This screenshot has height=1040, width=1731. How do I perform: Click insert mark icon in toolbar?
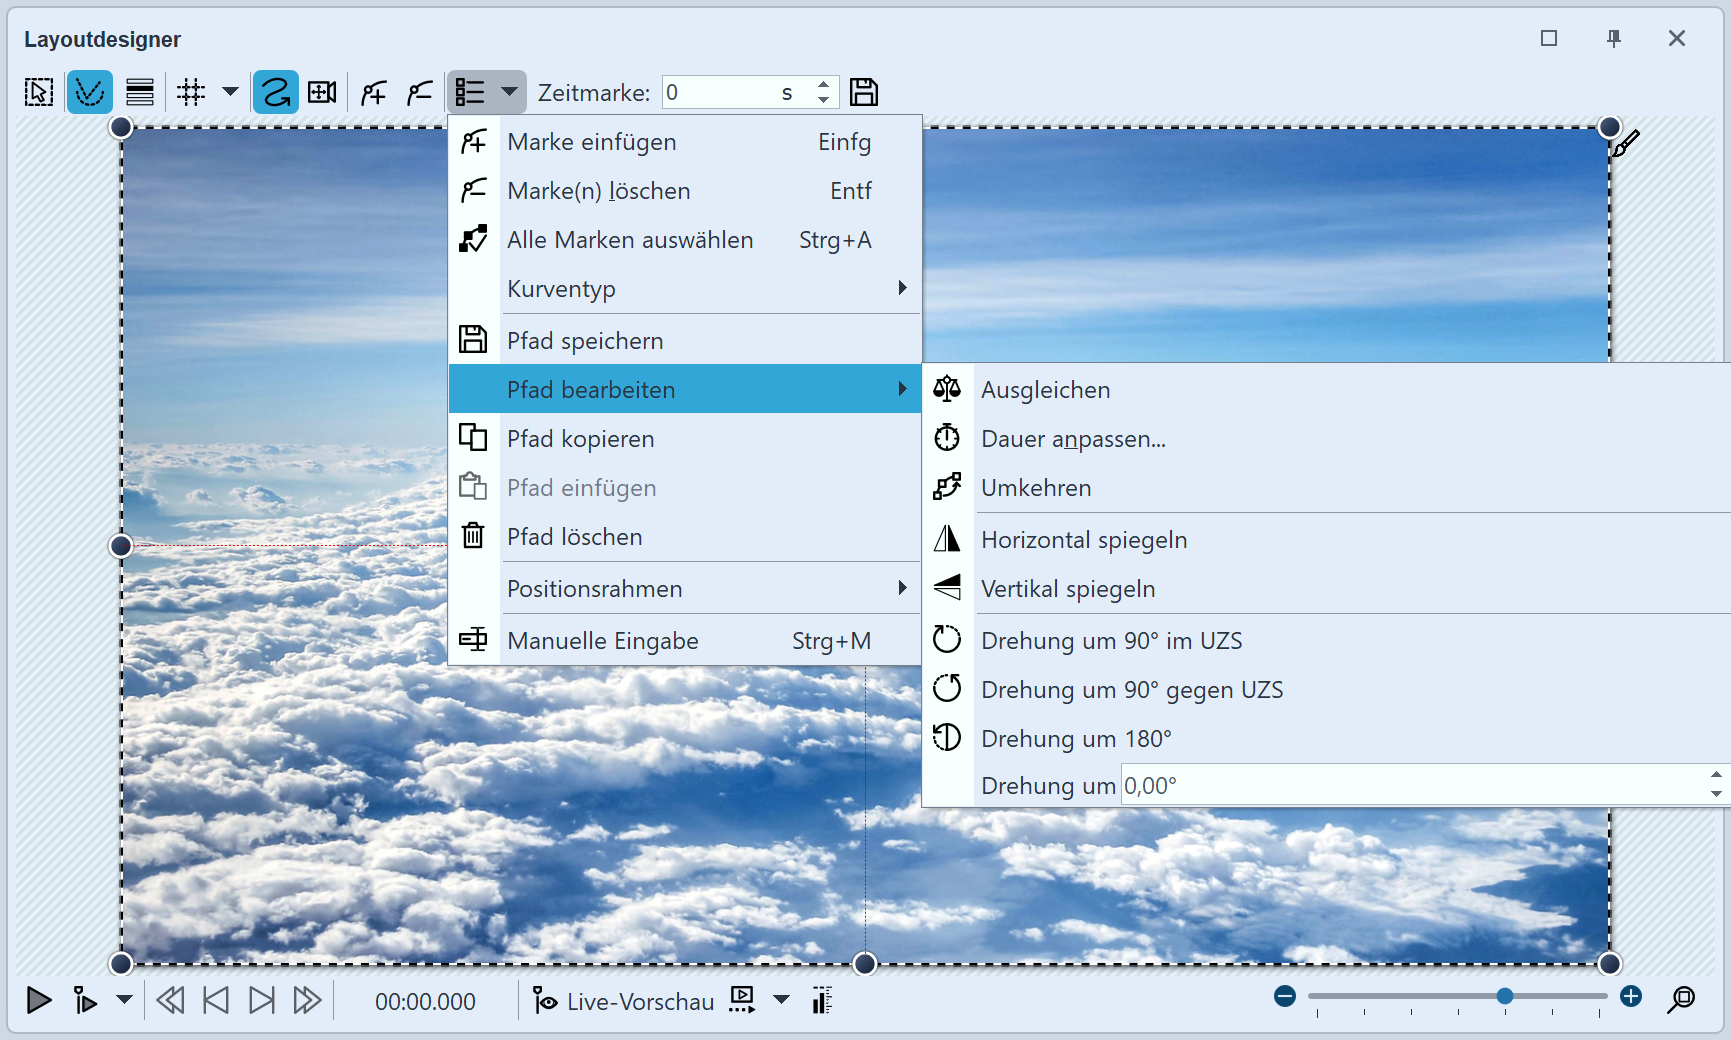[374, 93]
